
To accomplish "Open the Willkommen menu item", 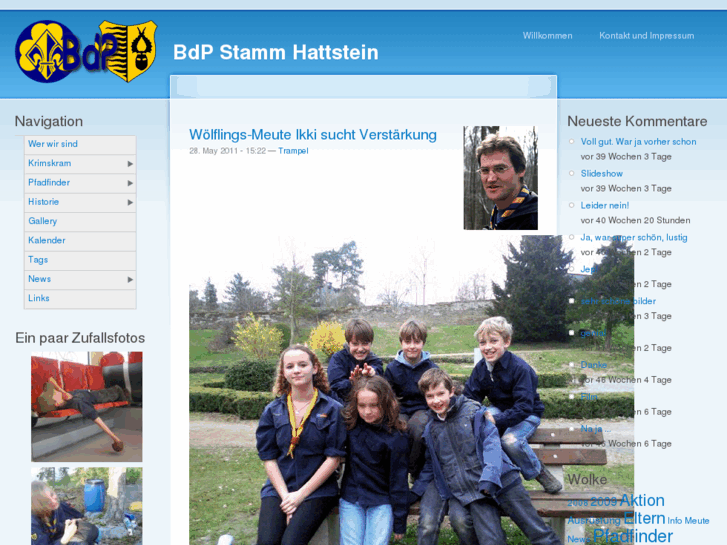I will click(548, 36).
